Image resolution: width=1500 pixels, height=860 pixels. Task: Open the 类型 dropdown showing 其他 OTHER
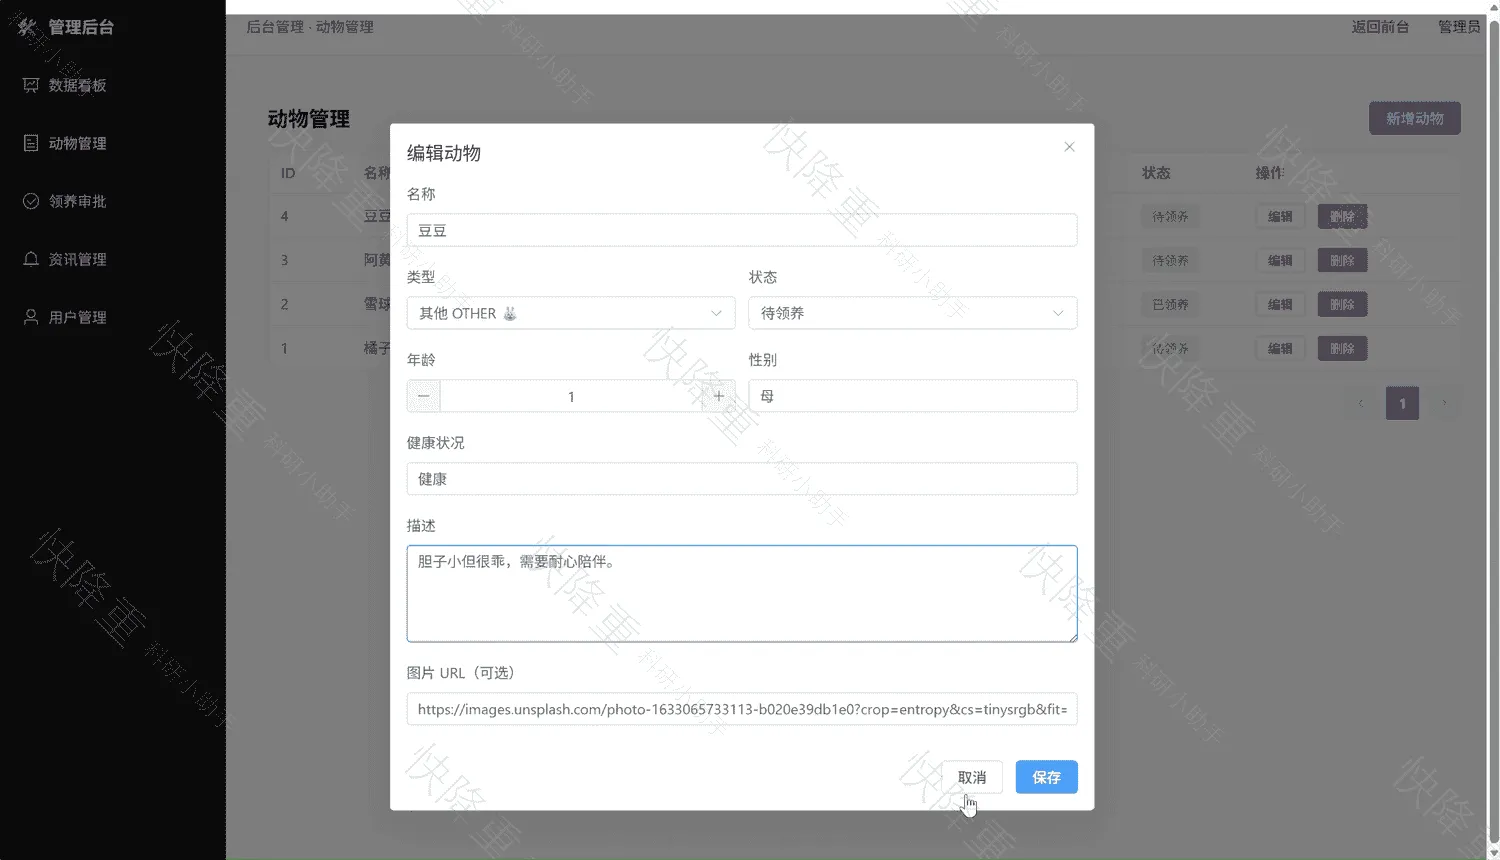pos(571,313)
